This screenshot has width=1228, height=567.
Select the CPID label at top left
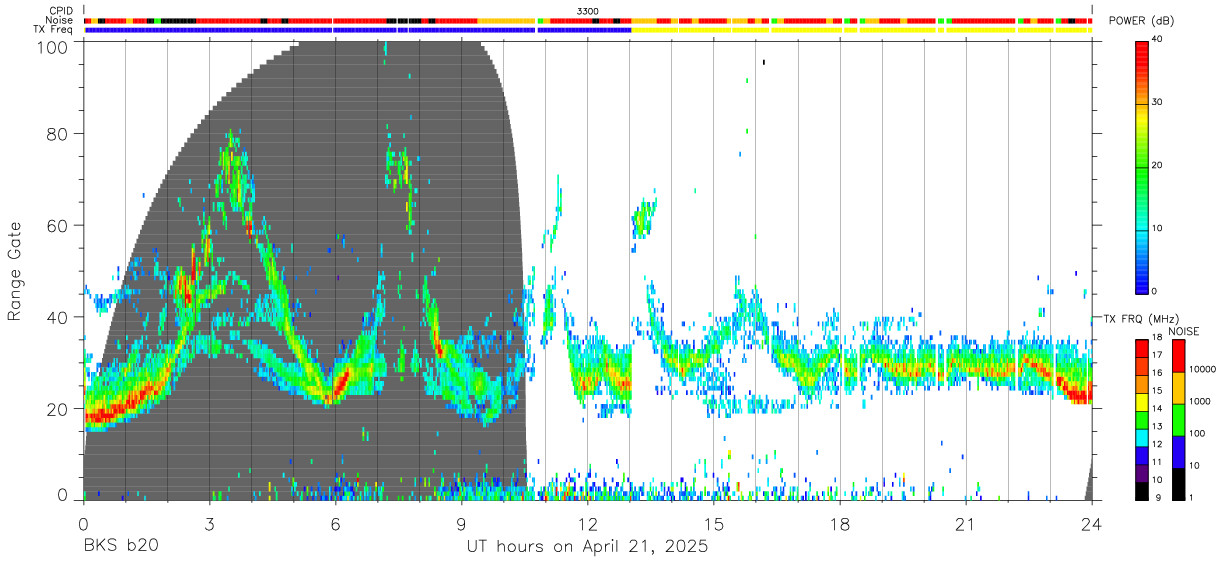pyautogui.click(x=61, y=11)
